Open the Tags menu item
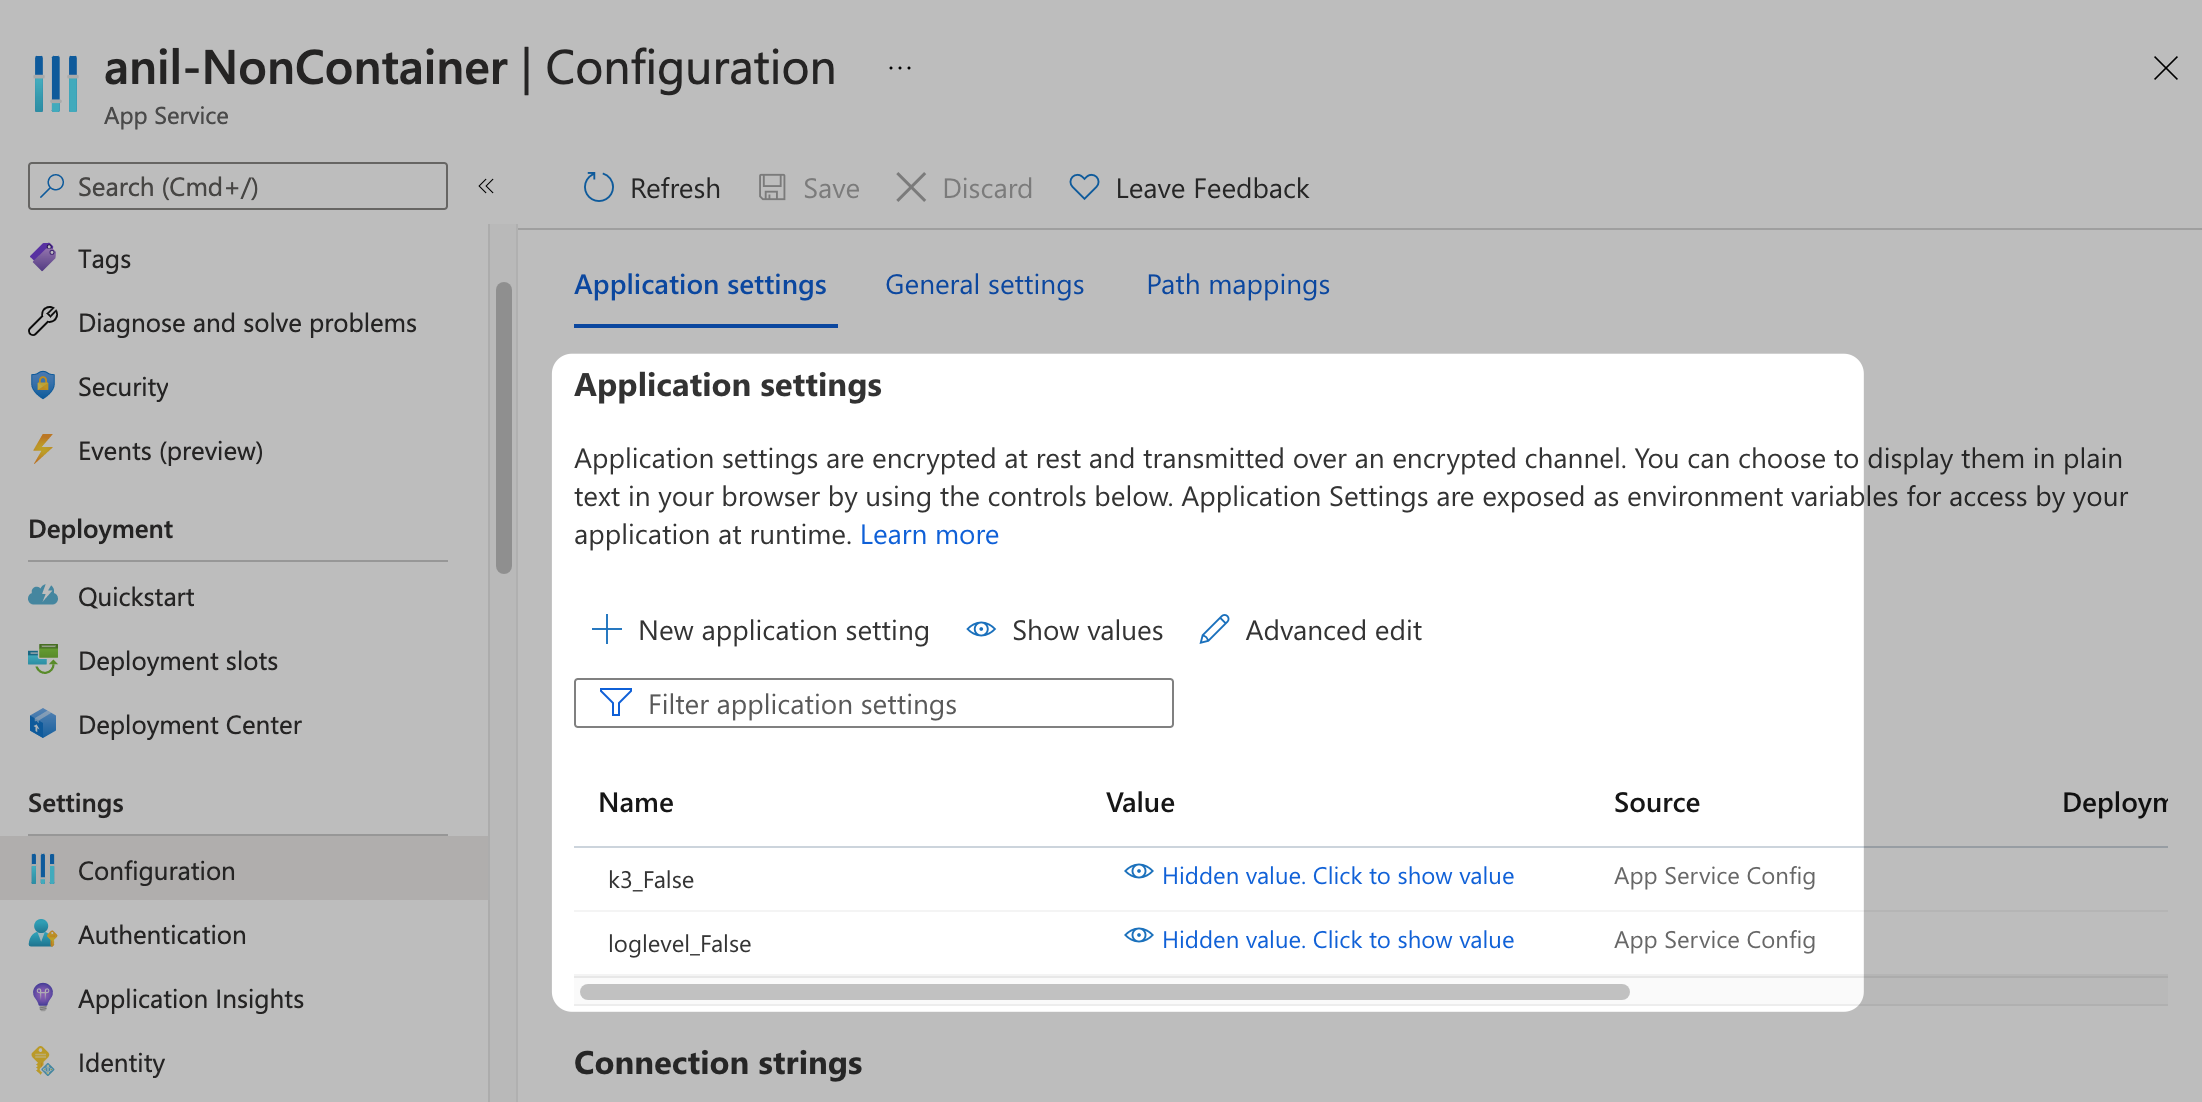2202x1102 pixels. [x=104, y=259]
